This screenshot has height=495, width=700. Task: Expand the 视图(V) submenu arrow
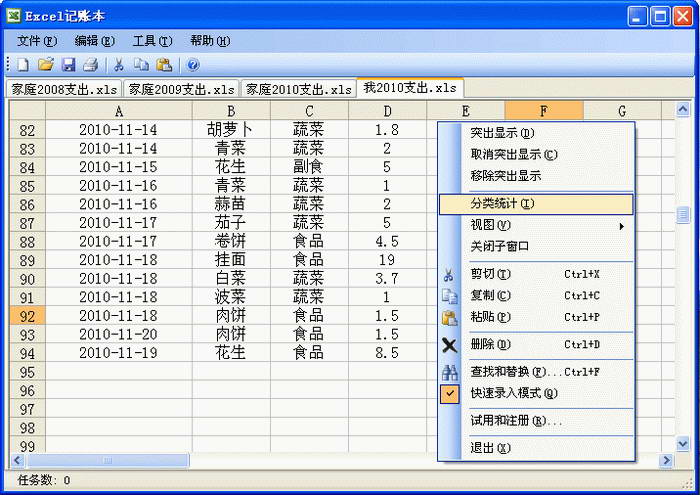(621, 226)
